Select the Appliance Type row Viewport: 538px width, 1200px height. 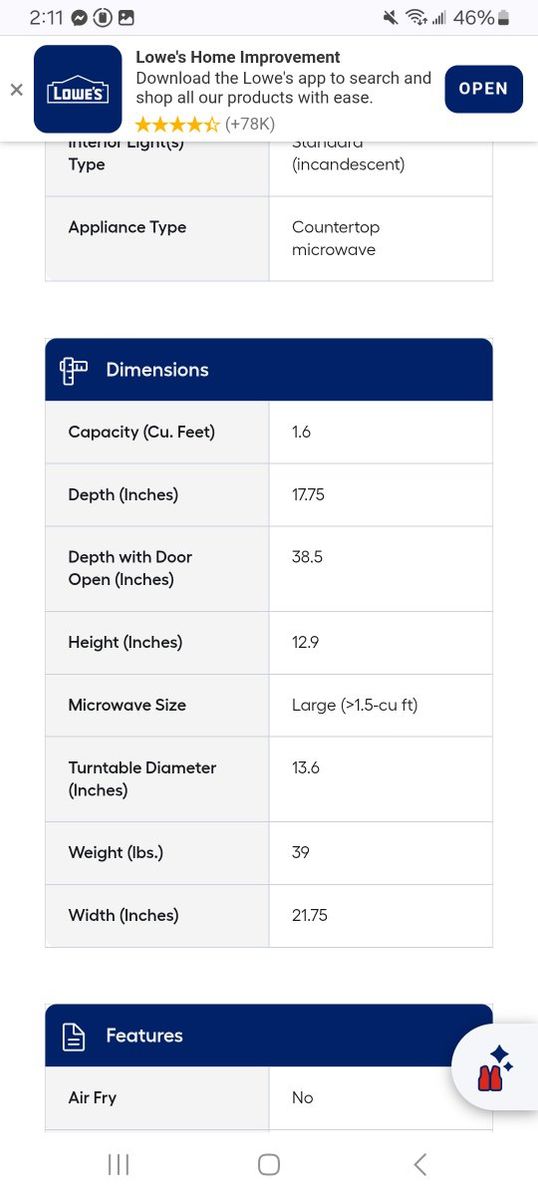click(x=269, y=239)
